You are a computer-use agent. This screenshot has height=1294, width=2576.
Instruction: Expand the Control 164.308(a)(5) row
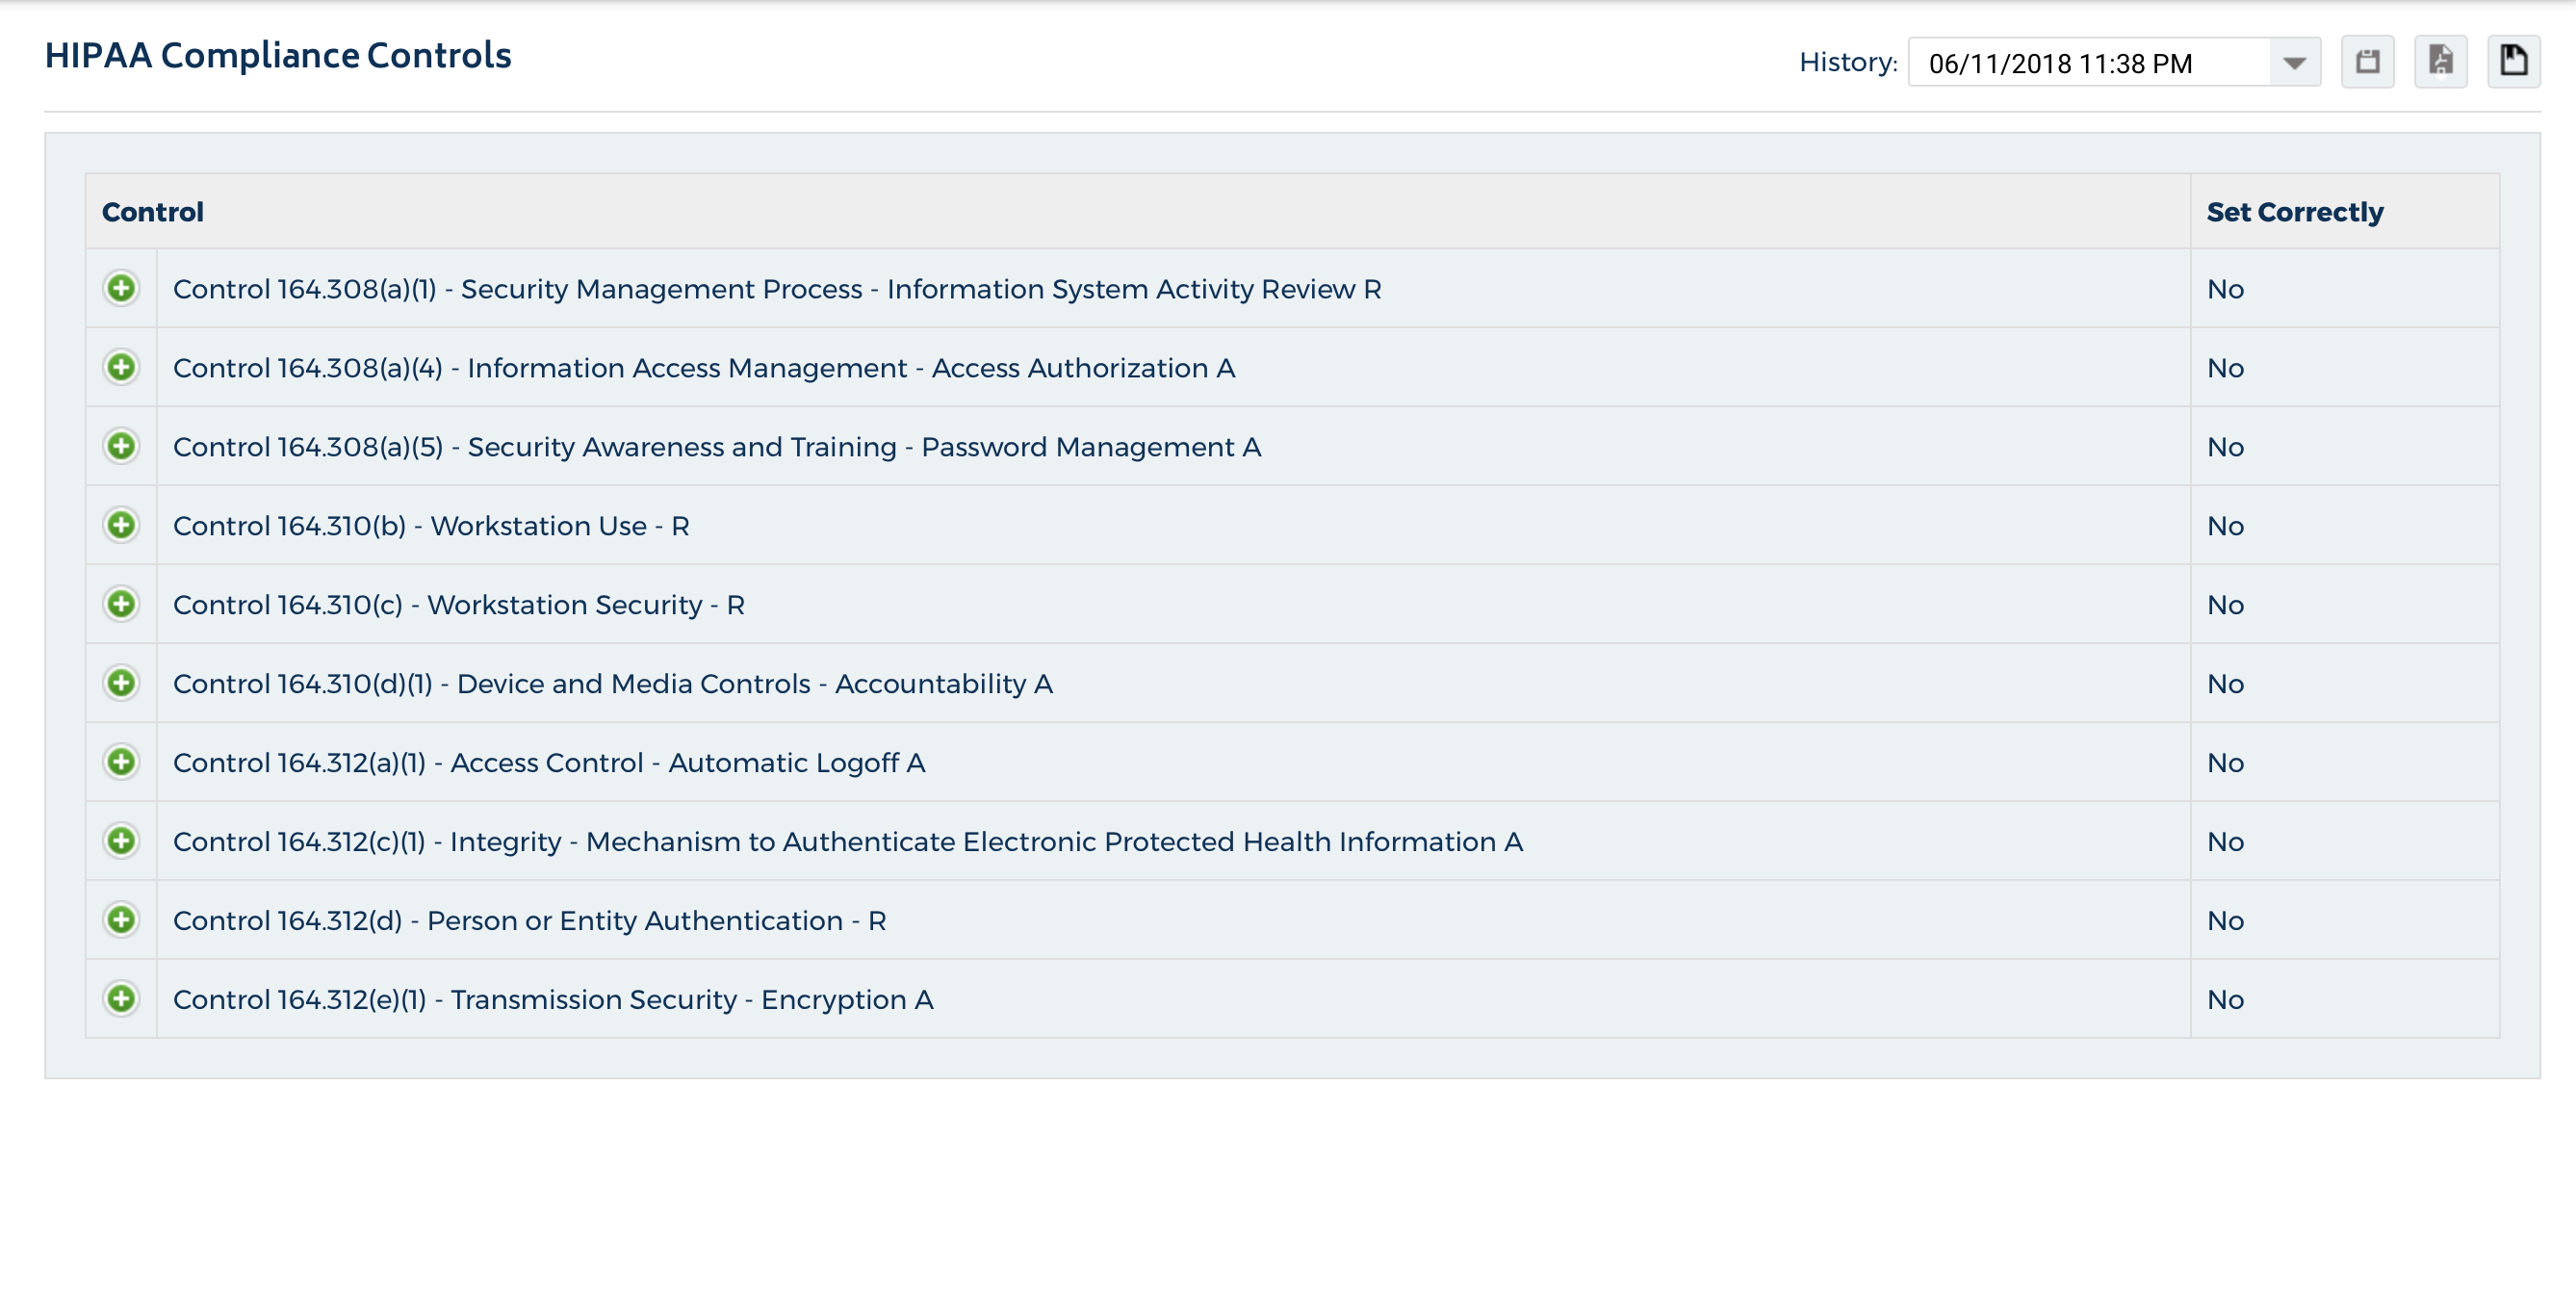(121, 447)
